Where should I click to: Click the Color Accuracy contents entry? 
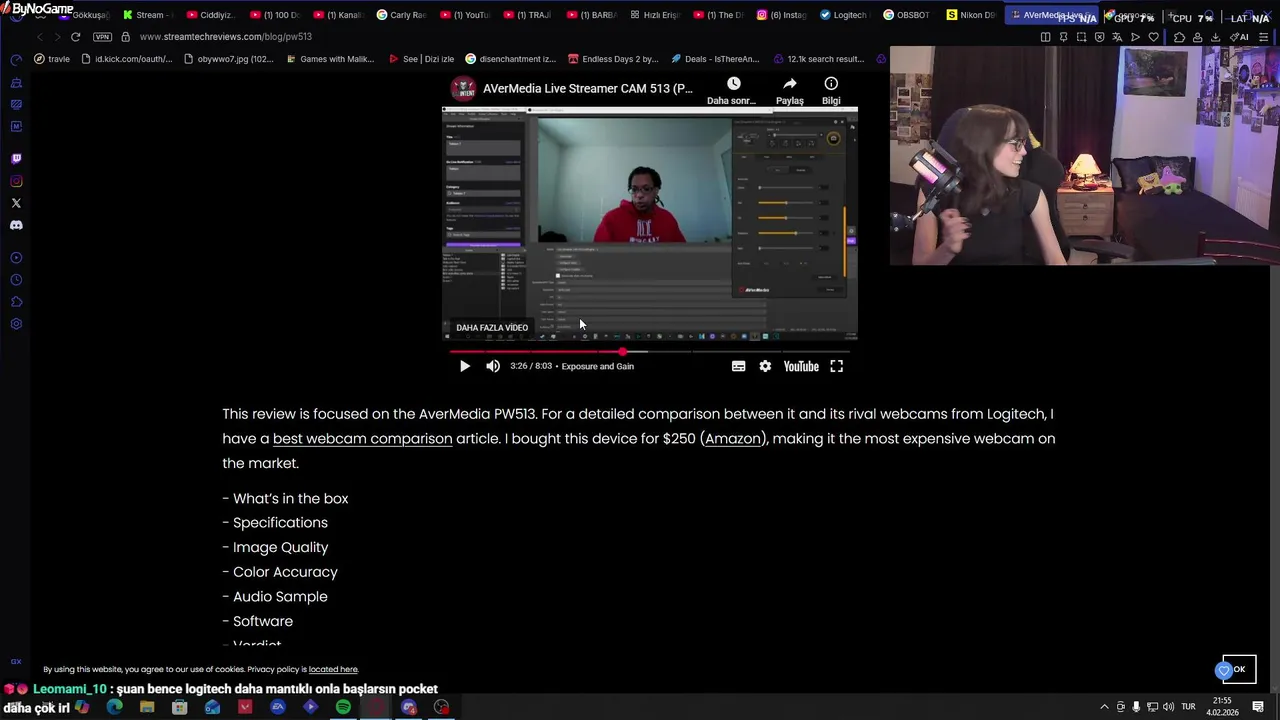point(285,572)
